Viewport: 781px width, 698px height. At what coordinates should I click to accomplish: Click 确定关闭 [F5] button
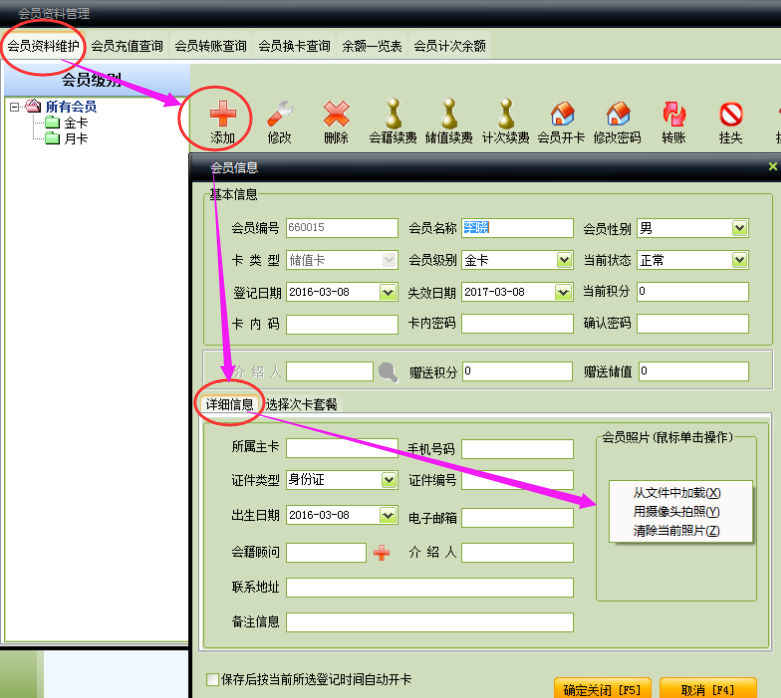coord(602,690)
